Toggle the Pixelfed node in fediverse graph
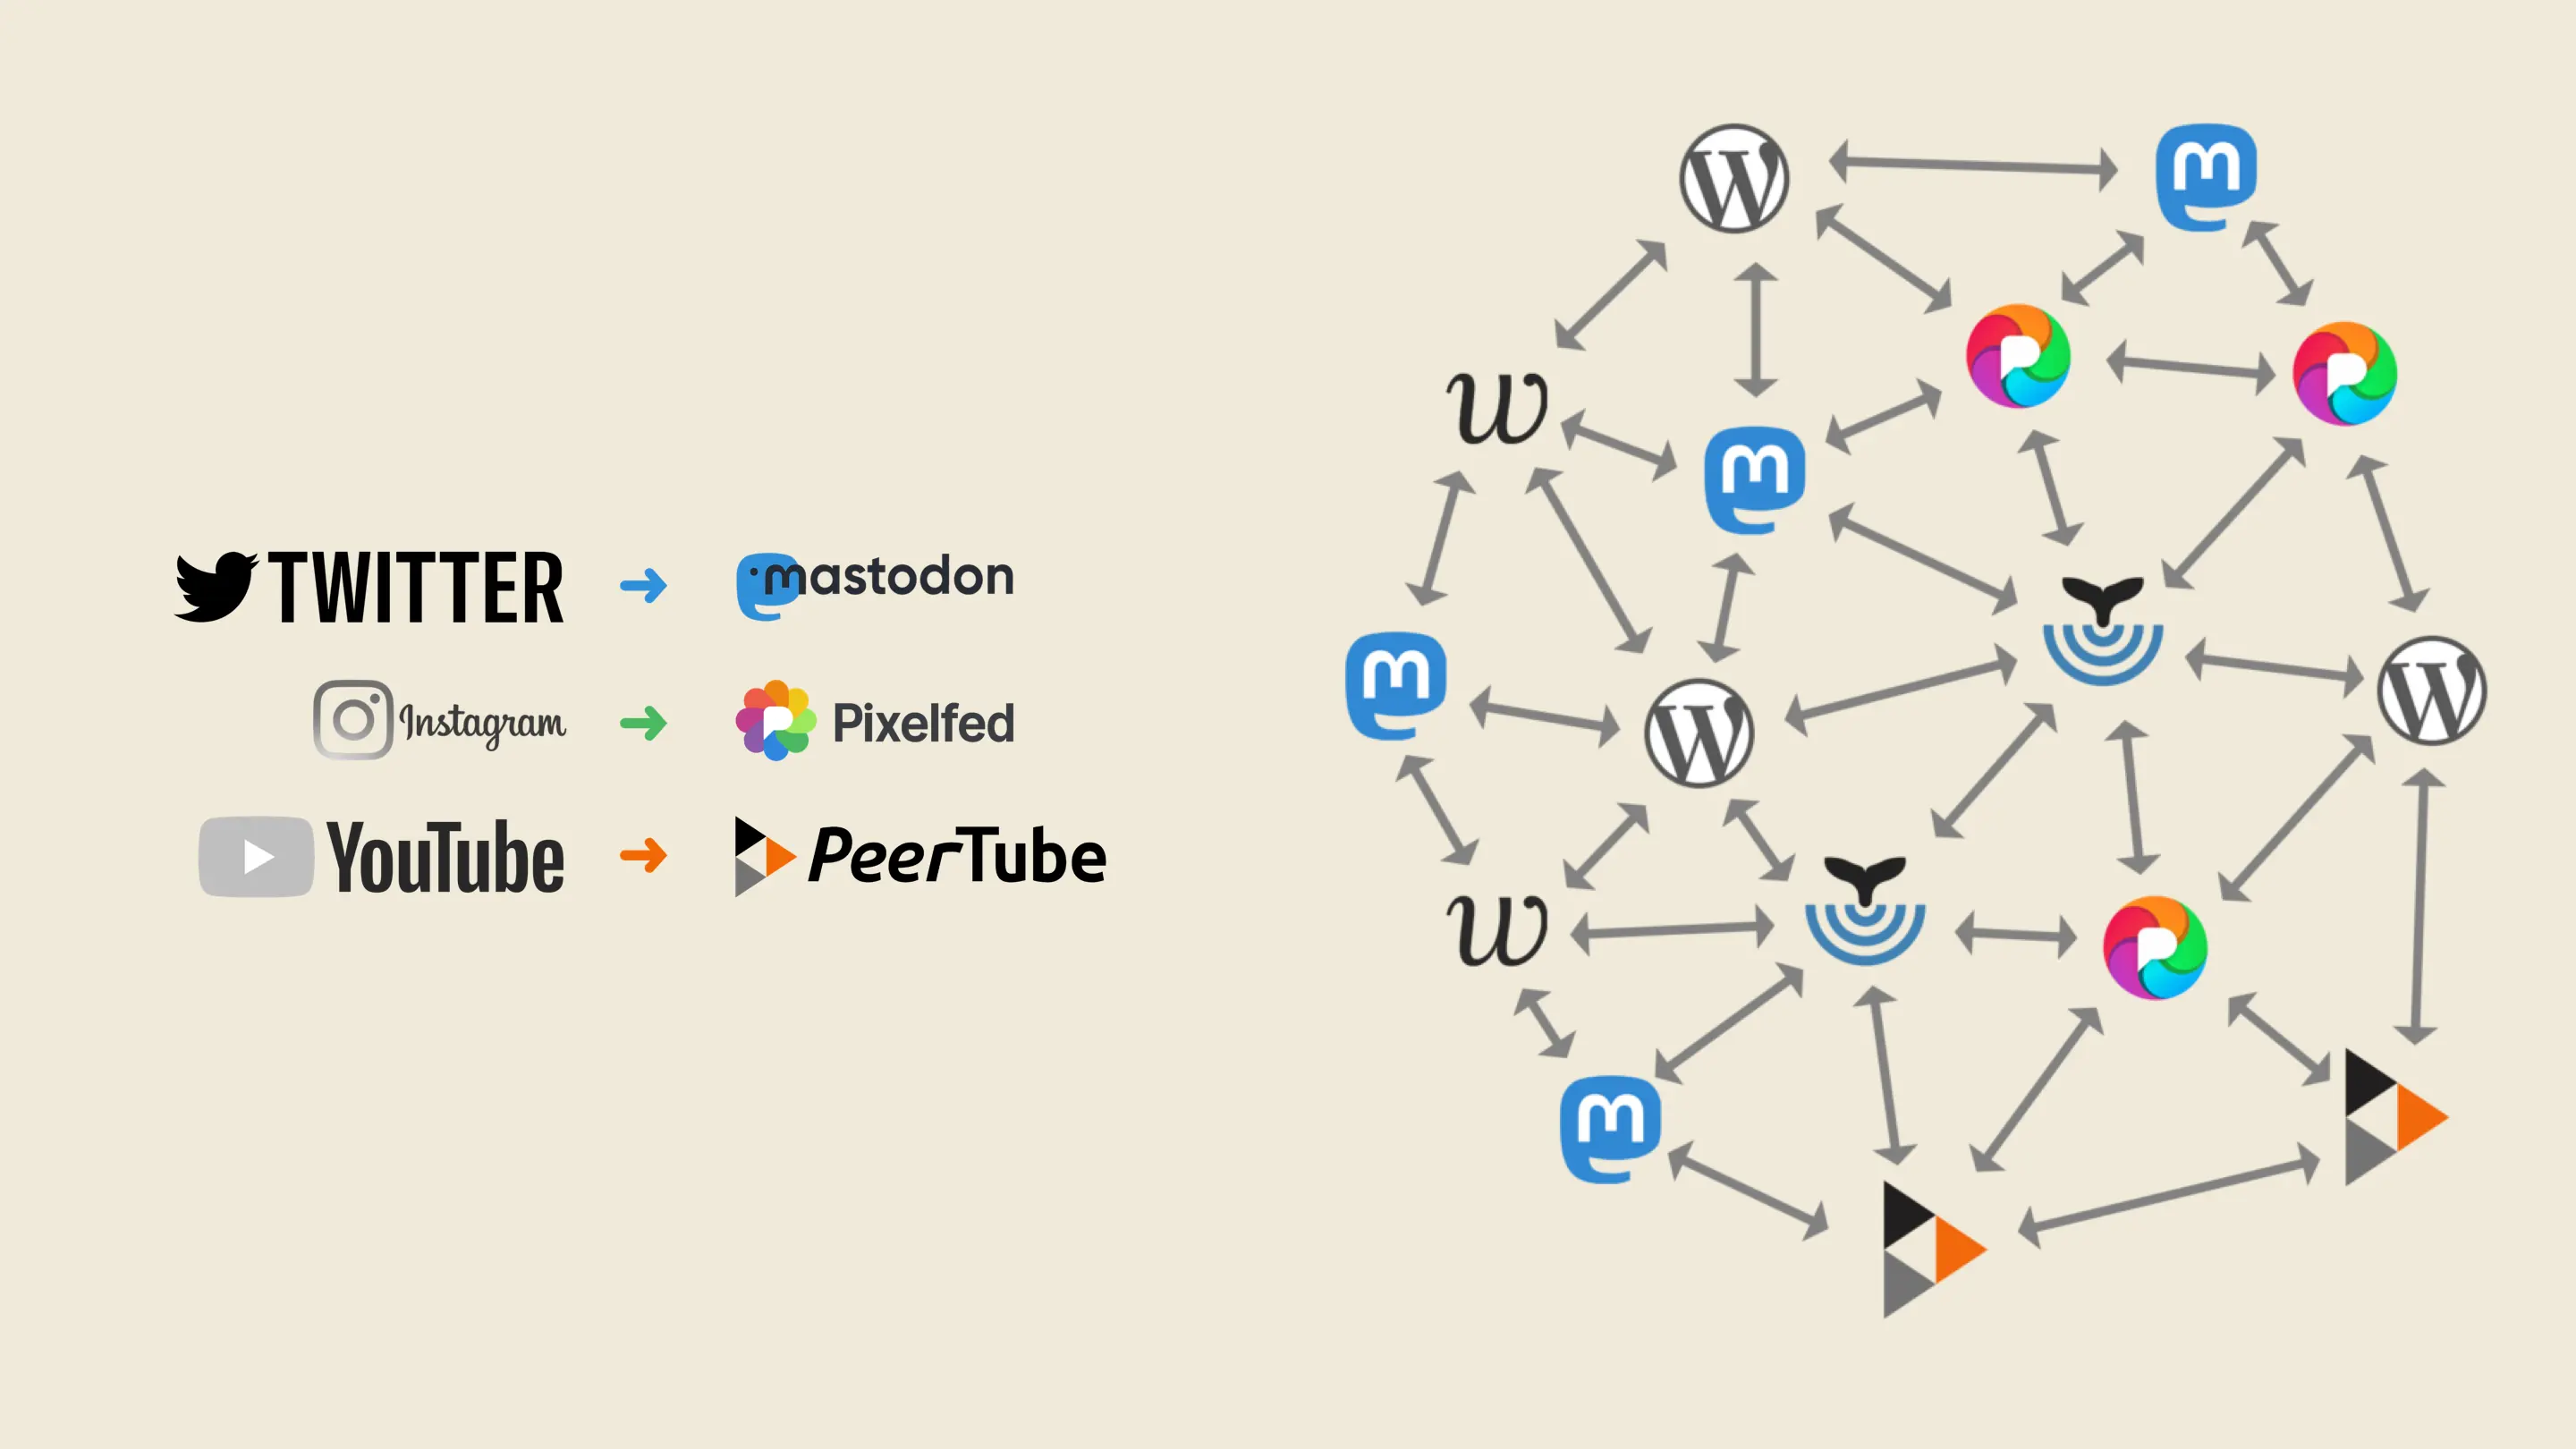 pyautogui.click(x=2017, y=362)
